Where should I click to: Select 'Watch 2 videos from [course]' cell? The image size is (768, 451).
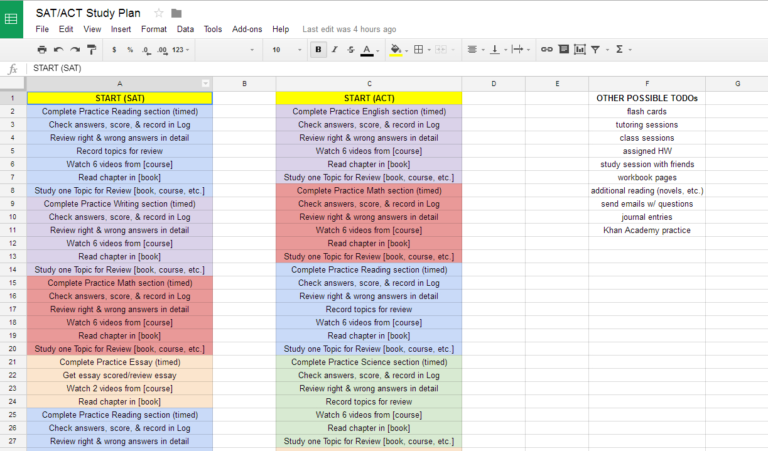(120, 389)
